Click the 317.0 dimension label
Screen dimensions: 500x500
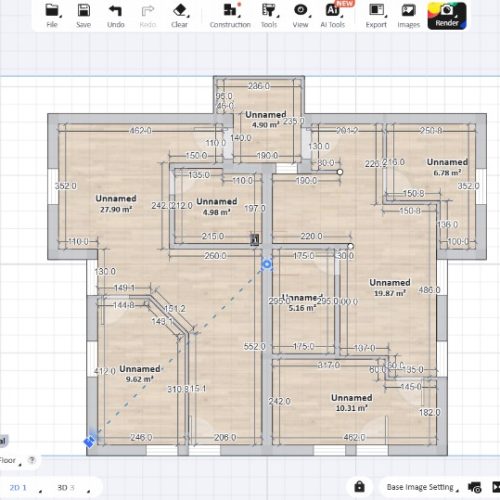coord(329,365)
